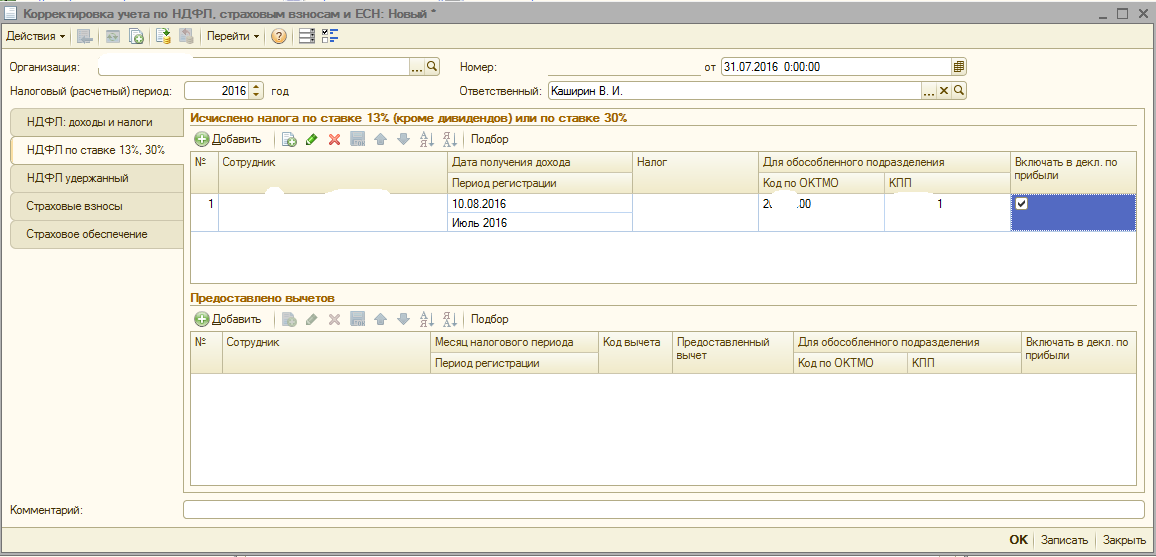Click Записать to save the document
The width and height of the screenshot is (1156, 557).
(1064, 540)
